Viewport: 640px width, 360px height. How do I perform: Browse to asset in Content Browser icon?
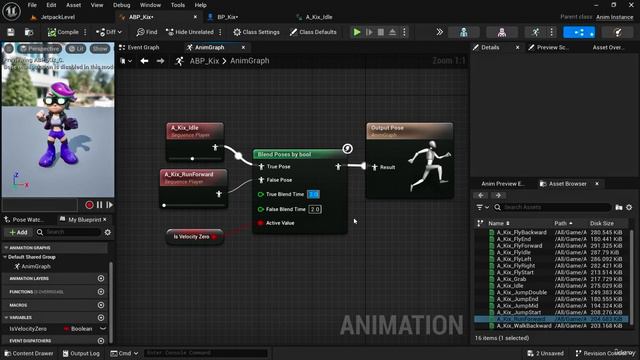point(29,32)
